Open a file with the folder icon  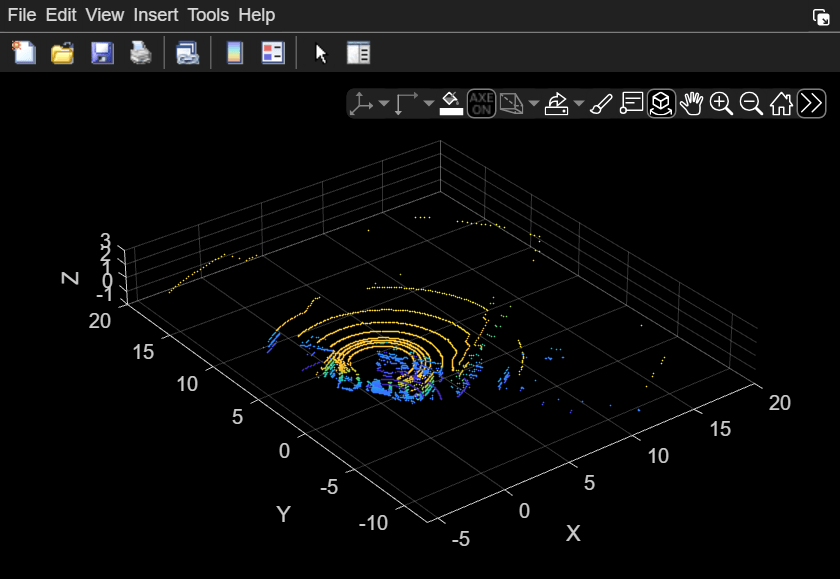click(63, 53)
